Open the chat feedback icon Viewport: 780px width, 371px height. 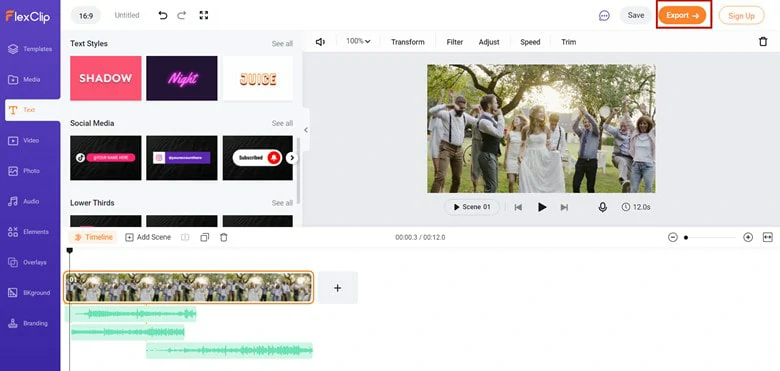604,15
